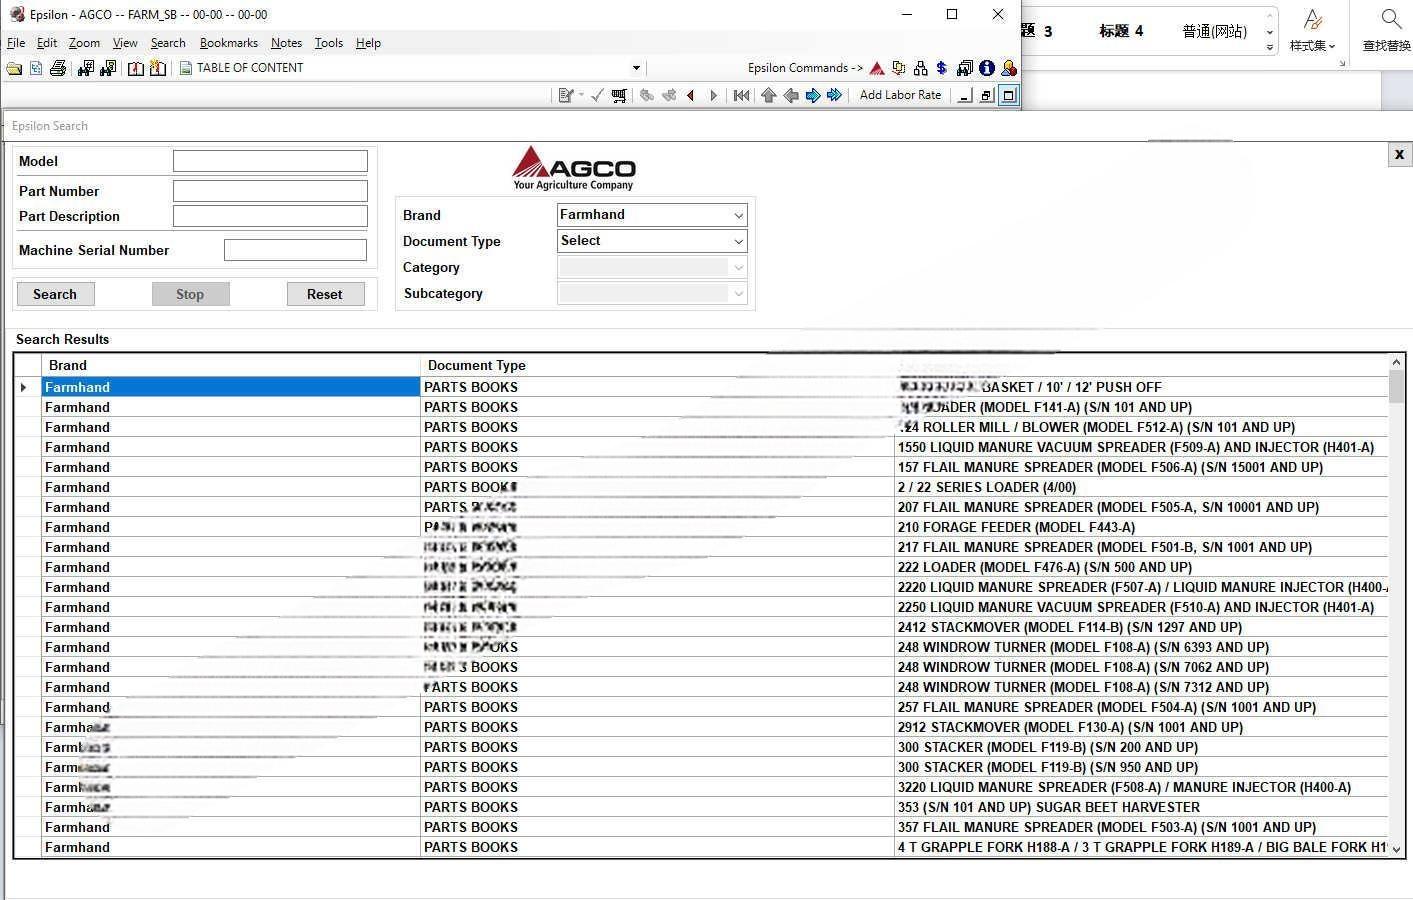Open the Bookmarks menu
The width and height of the screenshot is (1413, 900).
pos(228,43)
